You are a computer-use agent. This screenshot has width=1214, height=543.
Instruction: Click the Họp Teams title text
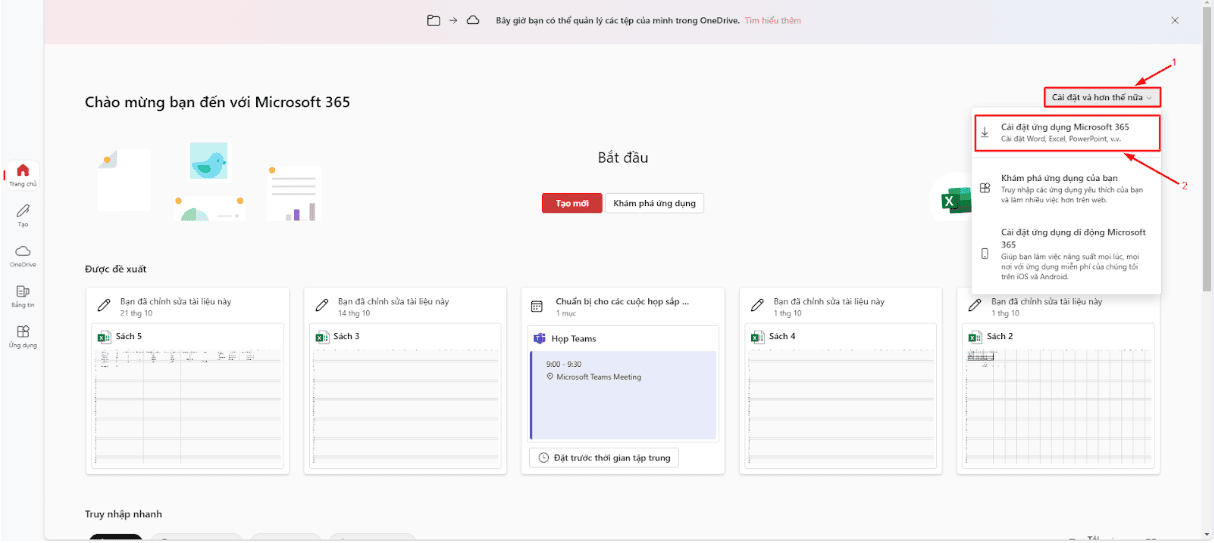point(574,339)
